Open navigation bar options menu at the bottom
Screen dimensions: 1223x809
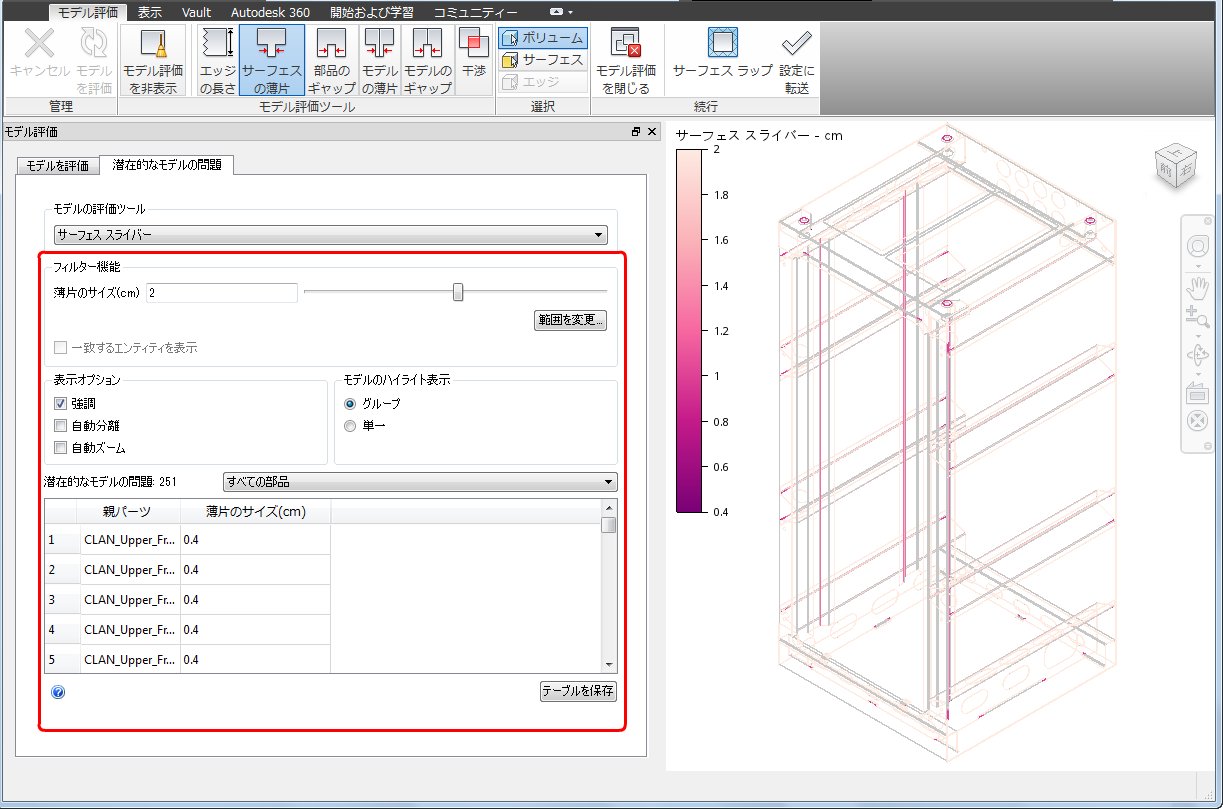[1207, 445]
